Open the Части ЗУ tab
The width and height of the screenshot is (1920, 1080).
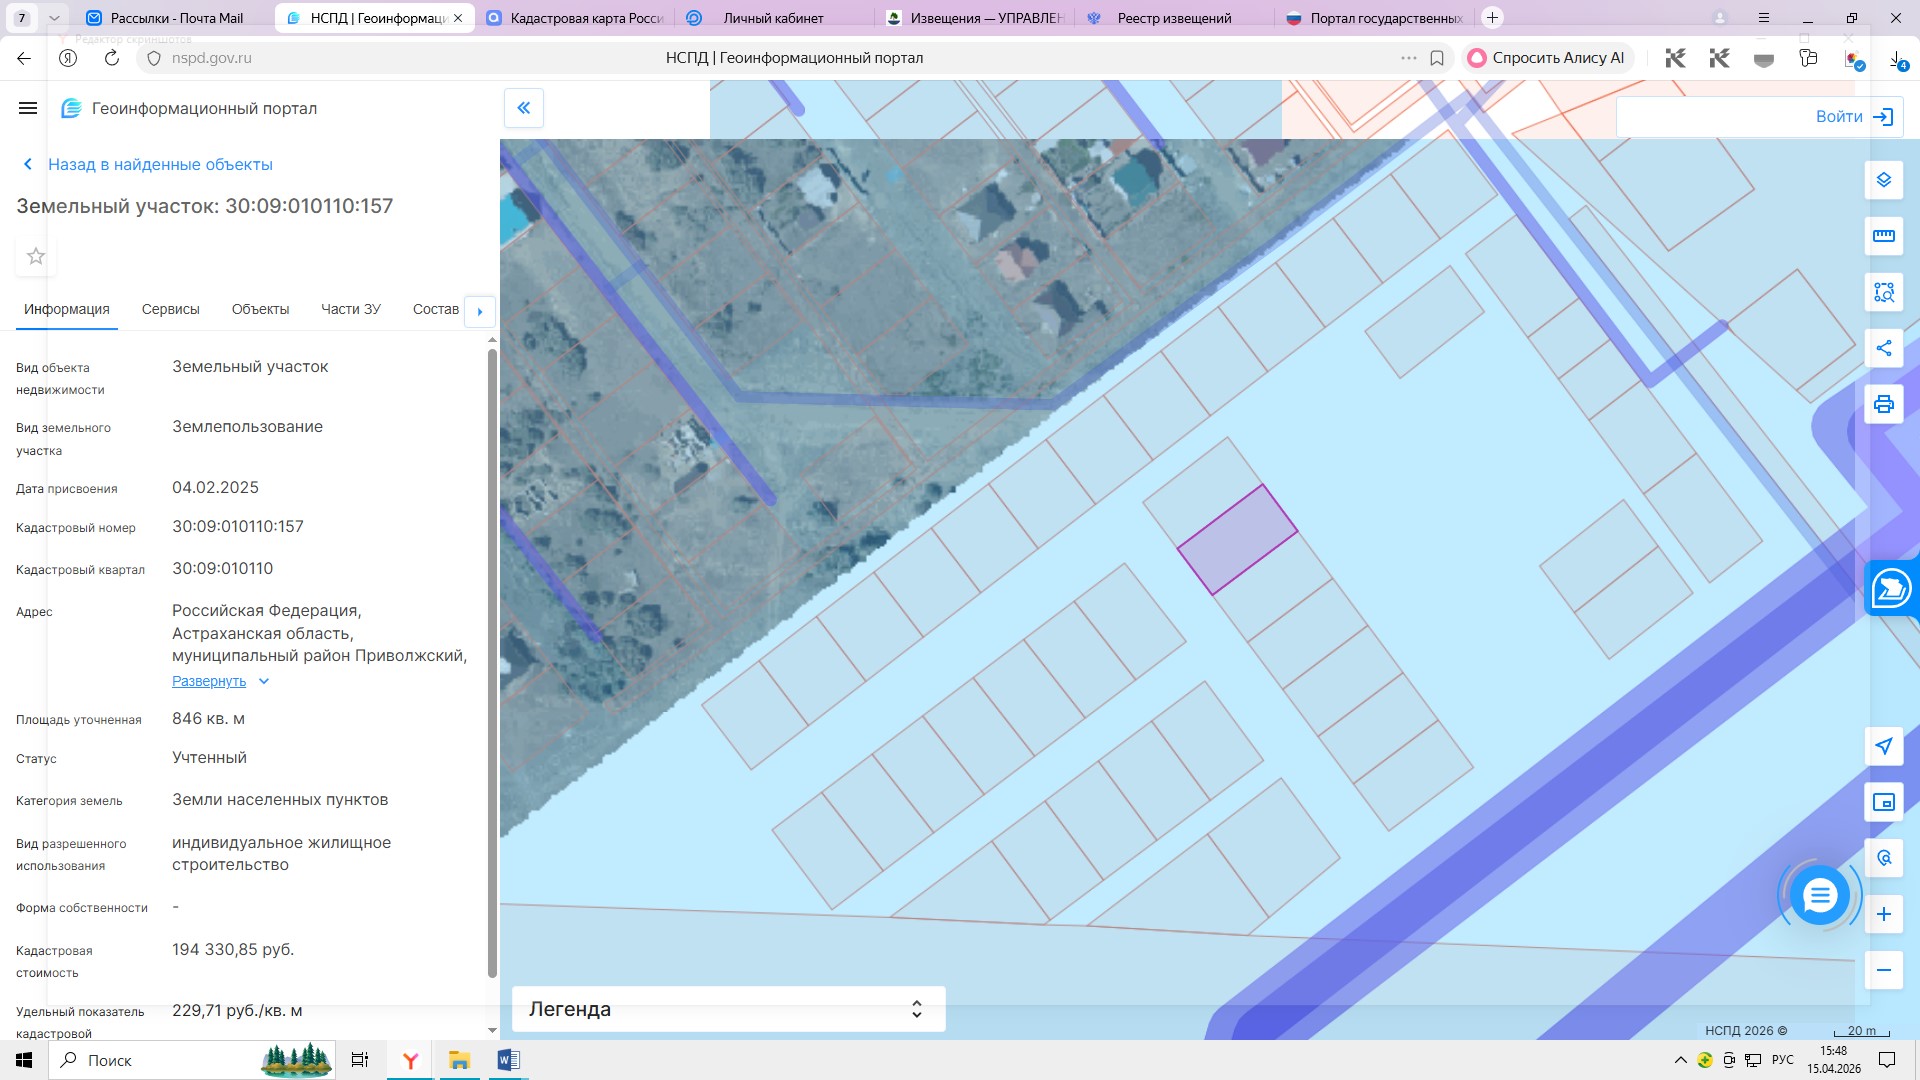(350, 310)
